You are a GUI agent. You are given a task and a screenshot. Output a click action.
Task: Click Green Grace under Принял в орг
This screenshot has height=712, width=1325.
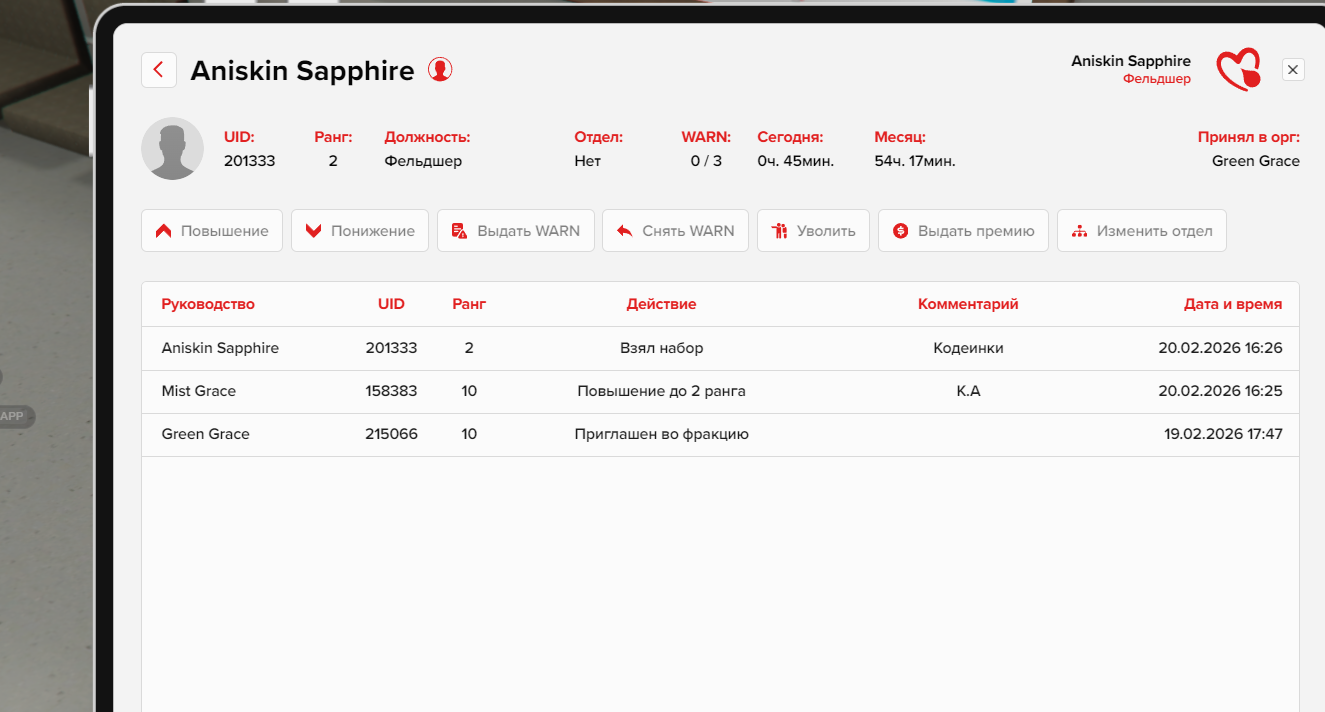pyautogui.click(x=1255, y=161)
